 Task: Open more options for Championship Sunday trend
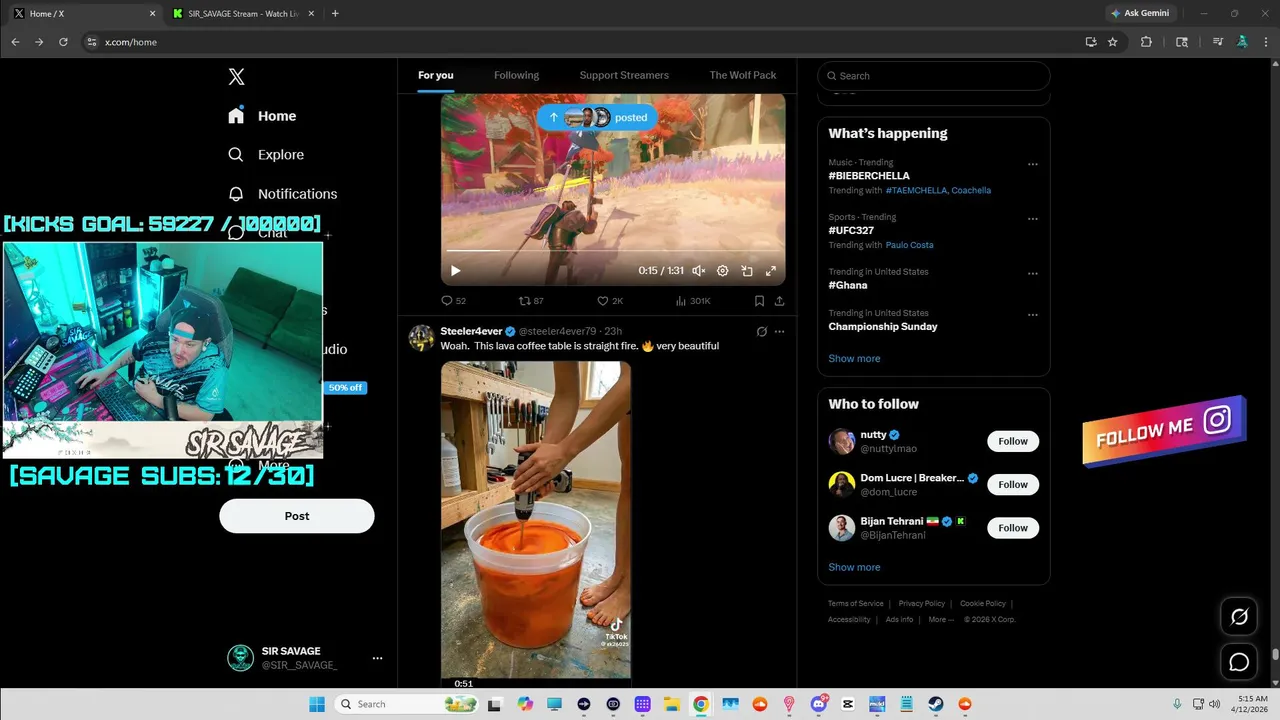point(1033,314)
